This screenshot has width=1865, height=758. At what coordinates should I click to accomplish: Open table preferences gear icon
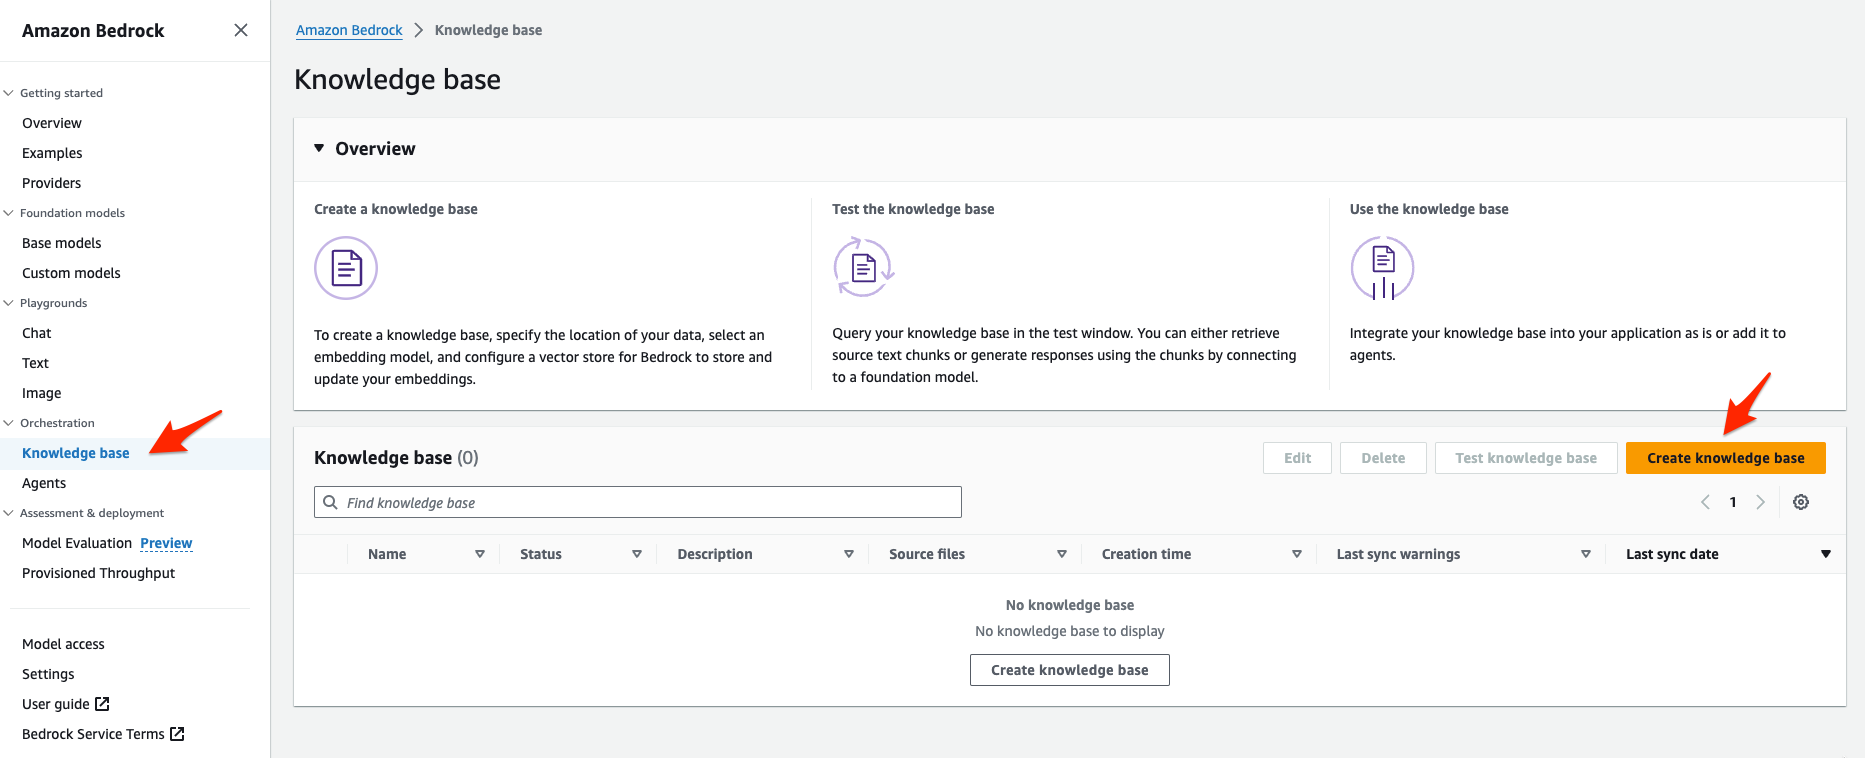pyautogui.click(x=1801, y=502)
